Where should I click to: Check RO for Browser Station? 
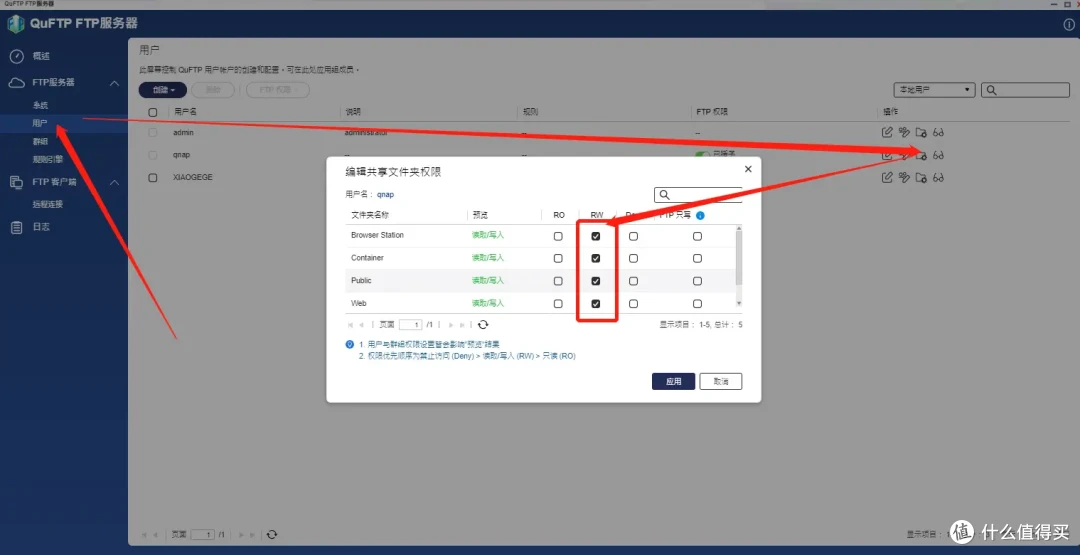tap(558, 236)
